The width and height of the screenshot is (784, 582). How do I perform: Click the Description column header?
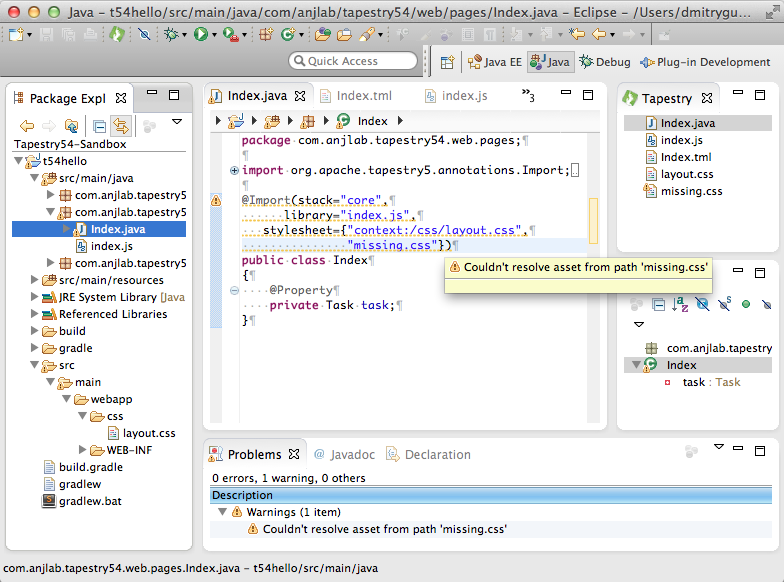point(491,495)
